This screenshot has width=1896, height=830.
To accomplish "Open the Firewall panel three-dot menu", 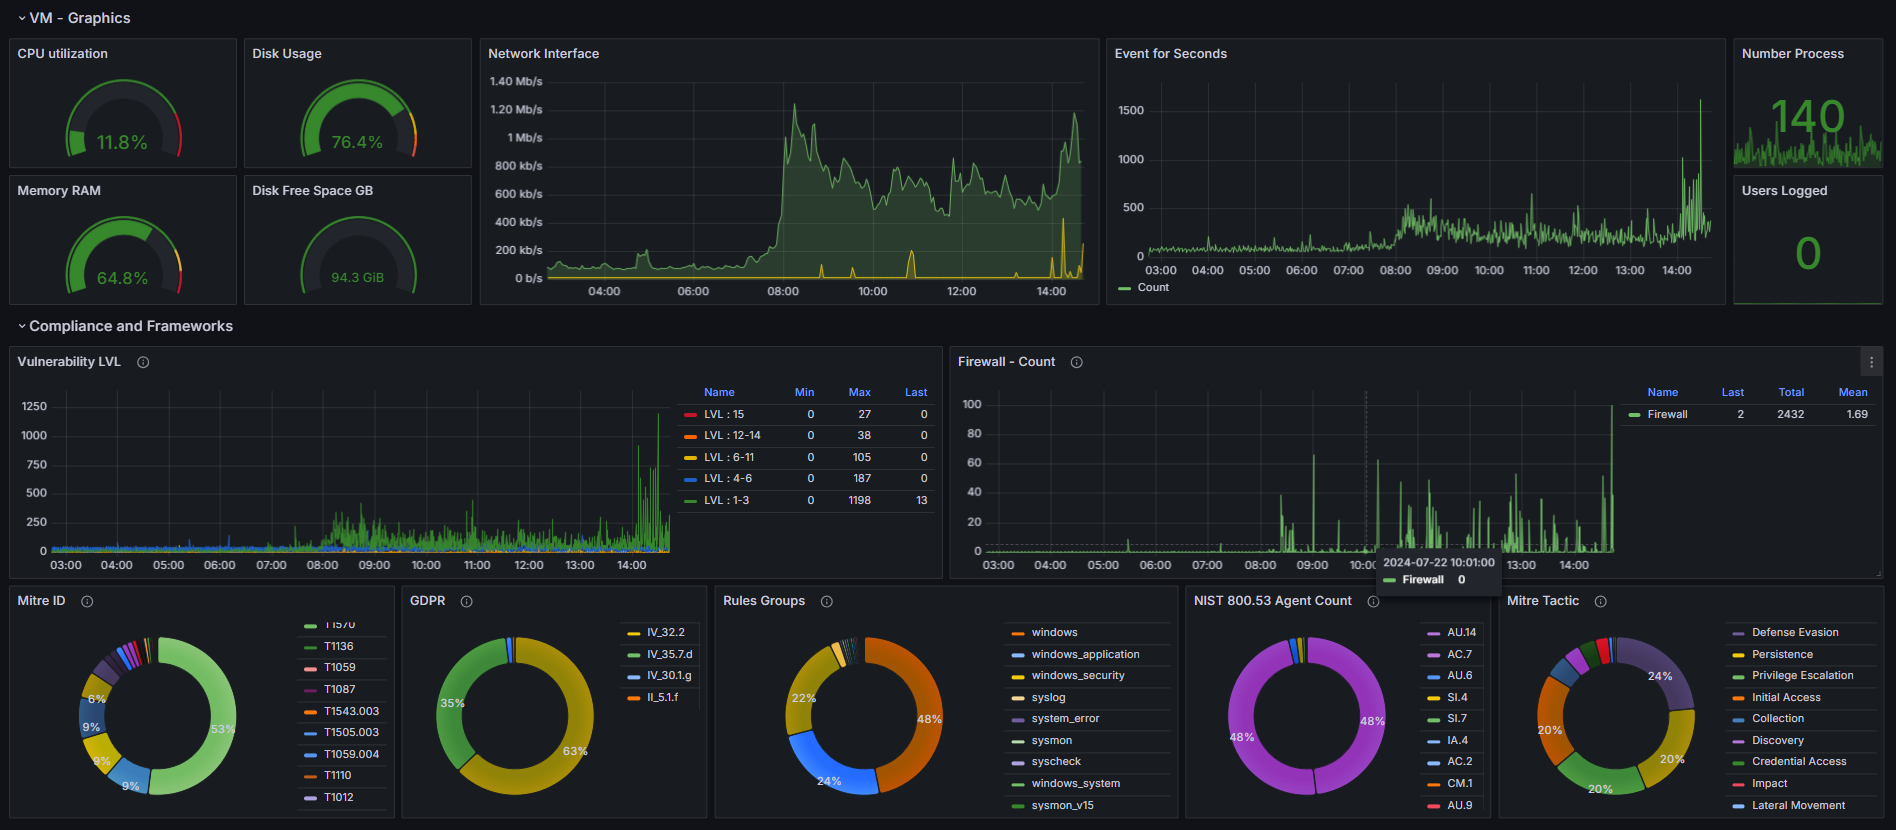I will (x=1871, y=362).
